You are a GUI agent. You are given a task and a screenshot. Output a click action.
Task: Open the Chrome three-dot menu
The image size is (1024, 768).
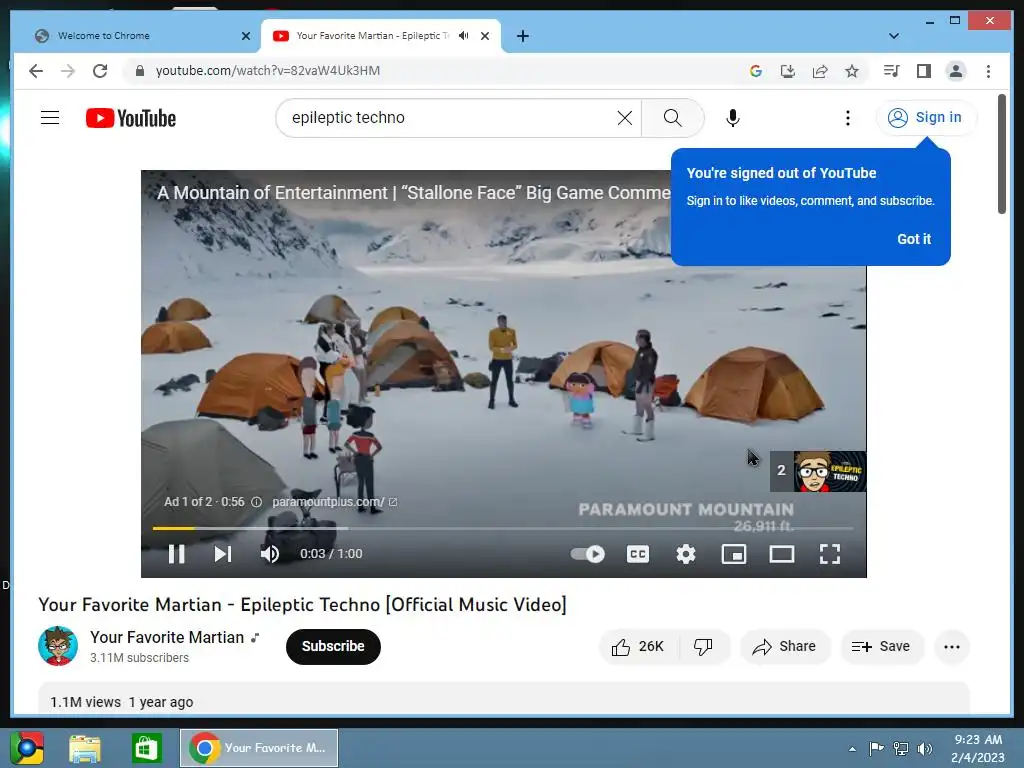pyautogui.click(x=988, y=71)
